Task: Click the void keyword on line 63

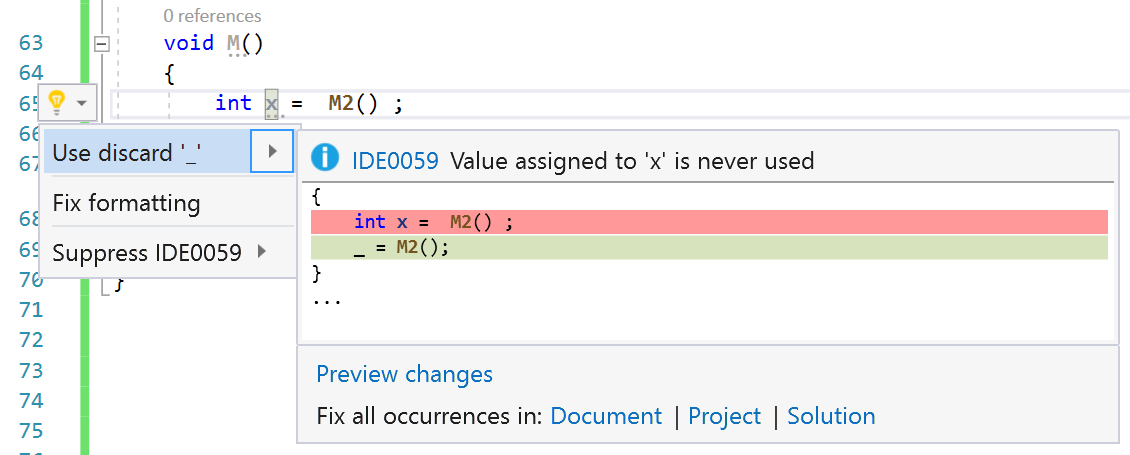Action: coord(189,43)
